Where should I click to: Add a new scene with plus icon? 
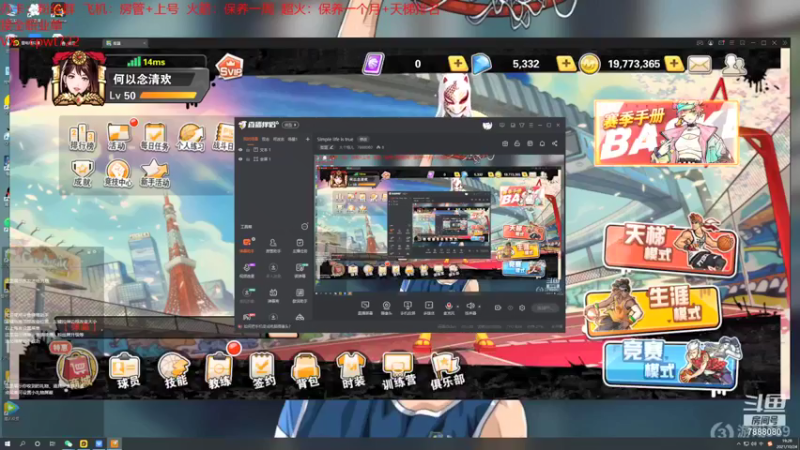click(x=307, y=139)
